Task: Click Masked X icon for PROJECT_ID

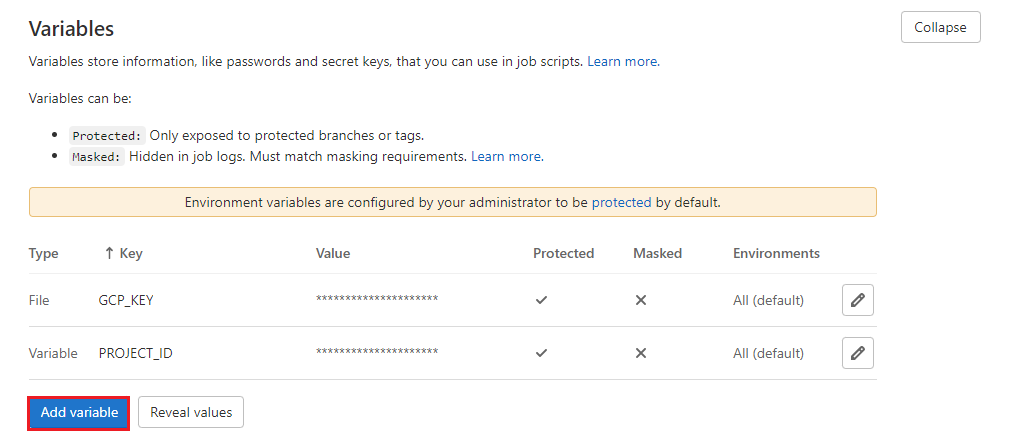Action: pyautogui.click(x=641, y=353)
